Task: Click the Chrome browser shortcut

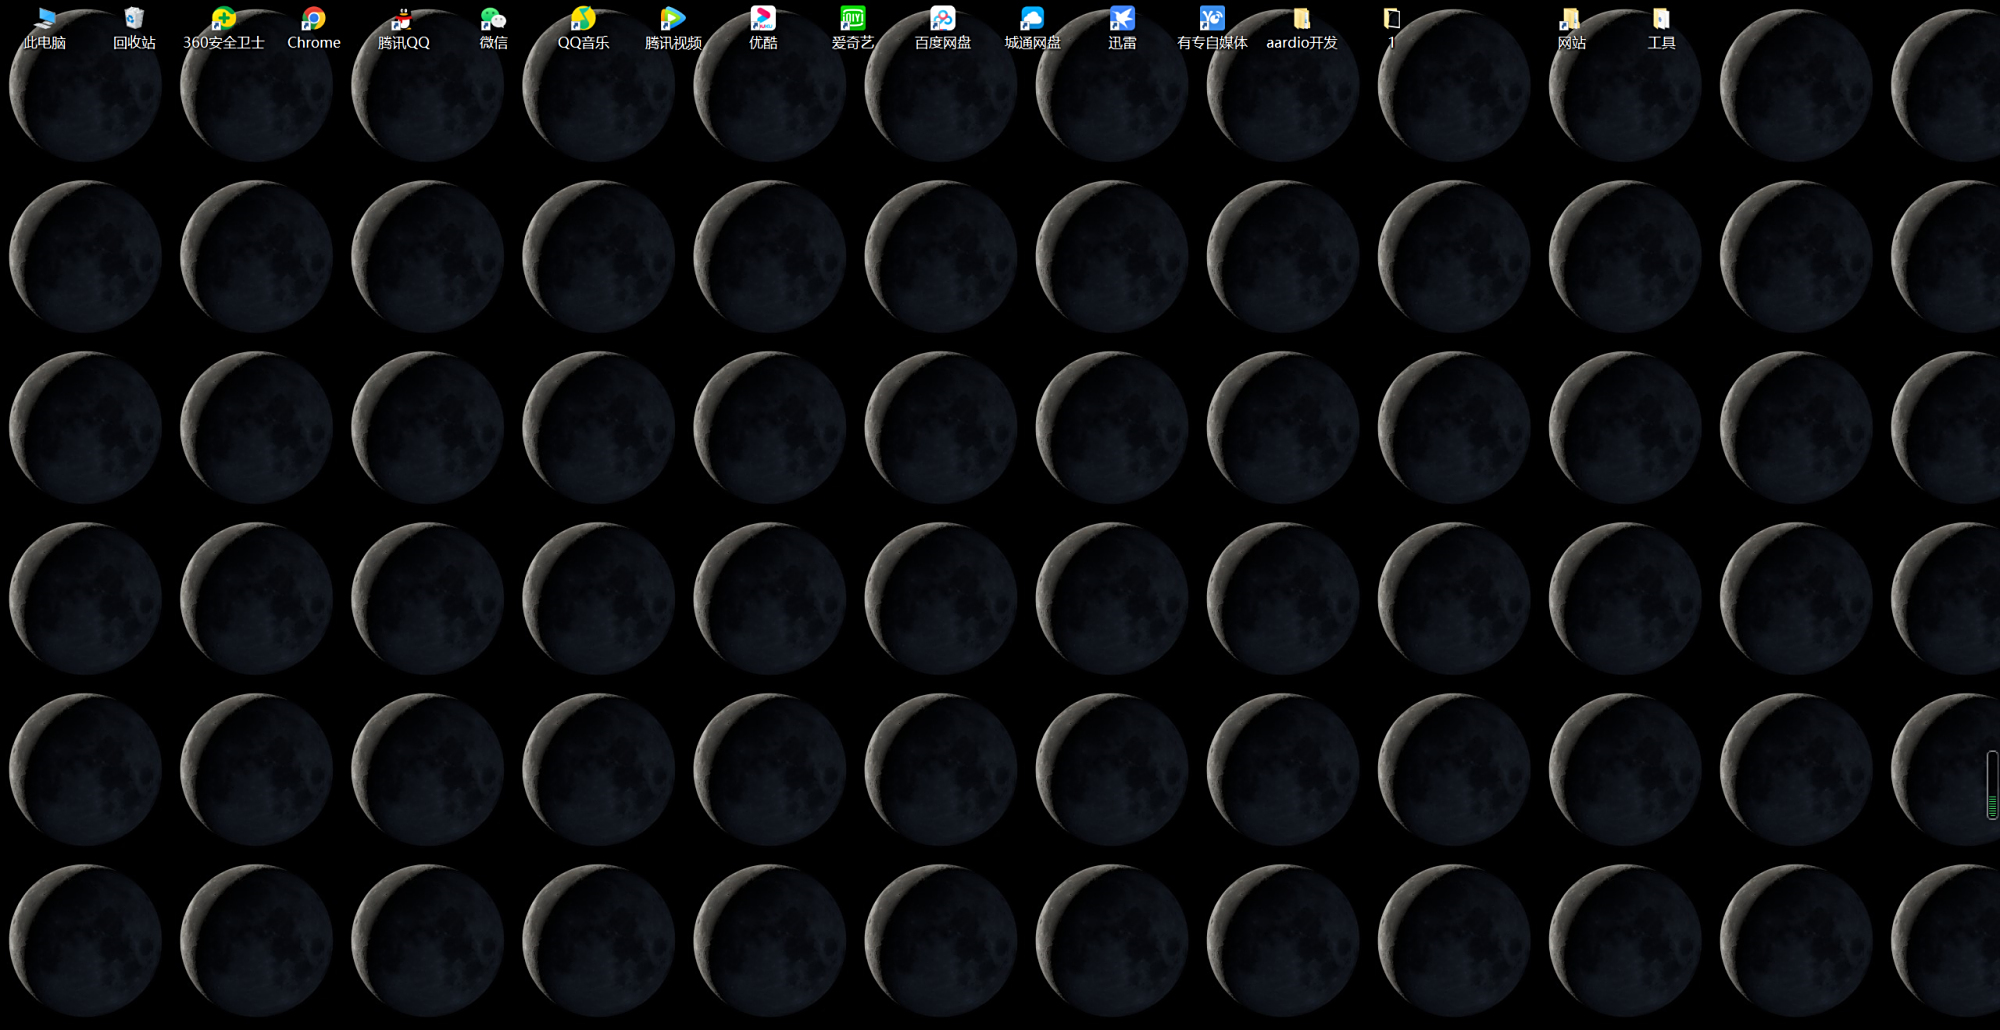Action: 314,19
